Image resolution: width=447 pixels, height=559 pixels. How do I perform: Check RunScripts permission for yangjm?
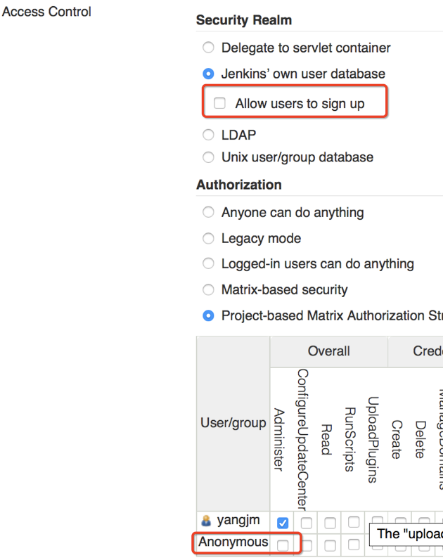click(x=353, y=522)
